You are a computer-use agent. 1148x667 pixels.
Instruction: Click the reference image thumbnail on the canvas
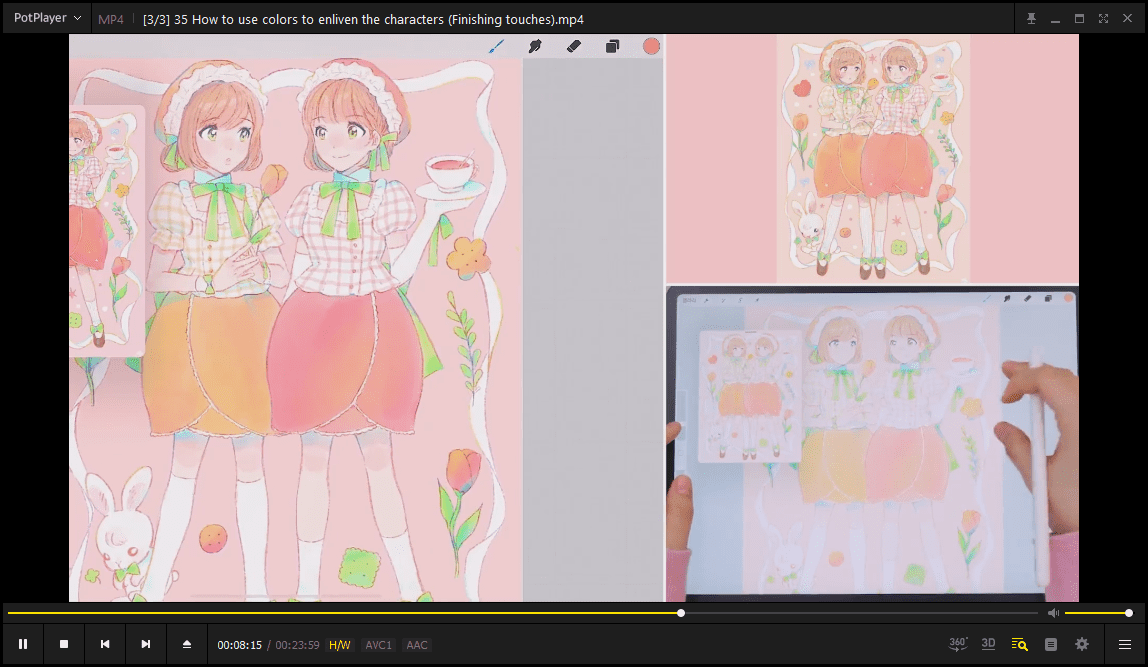point(107,231)
